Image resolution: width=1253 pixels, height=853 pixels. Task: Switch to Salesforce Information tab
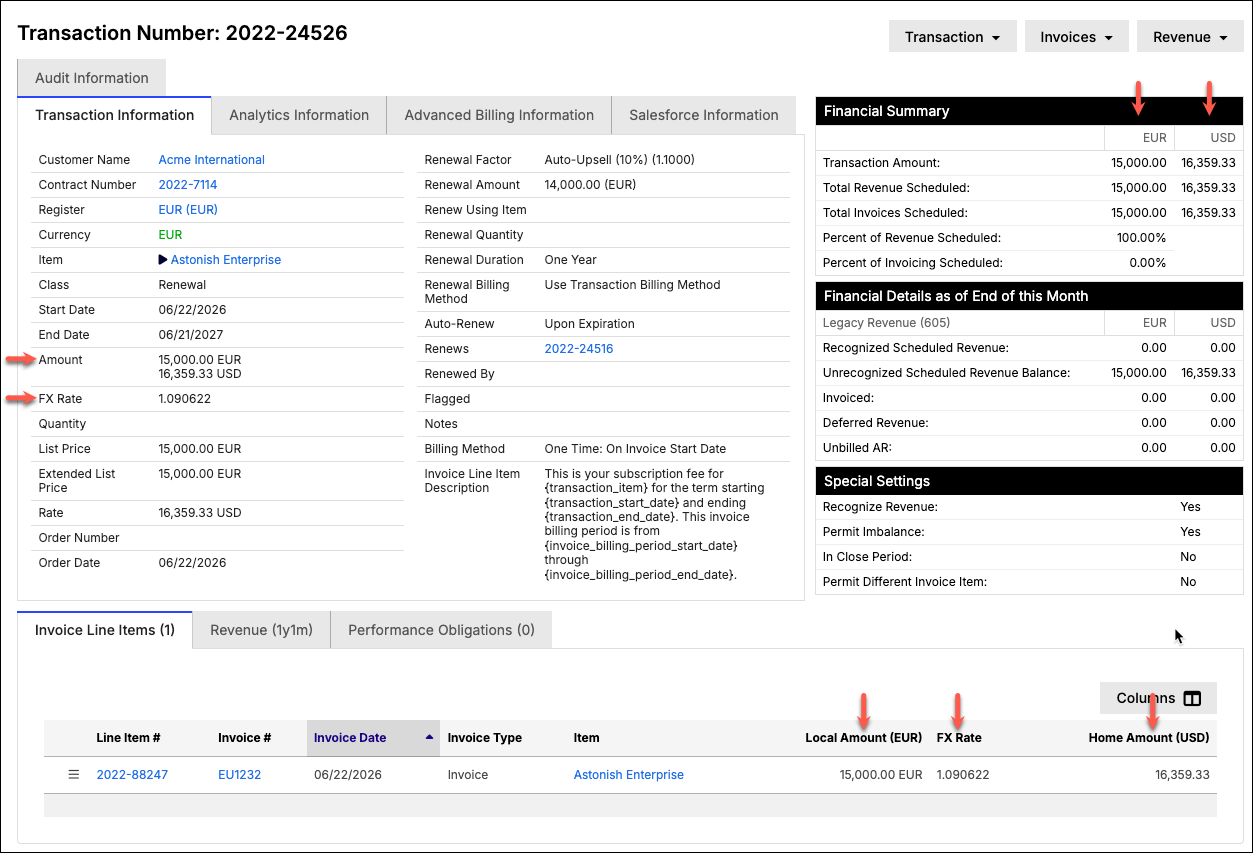point(704,115)
